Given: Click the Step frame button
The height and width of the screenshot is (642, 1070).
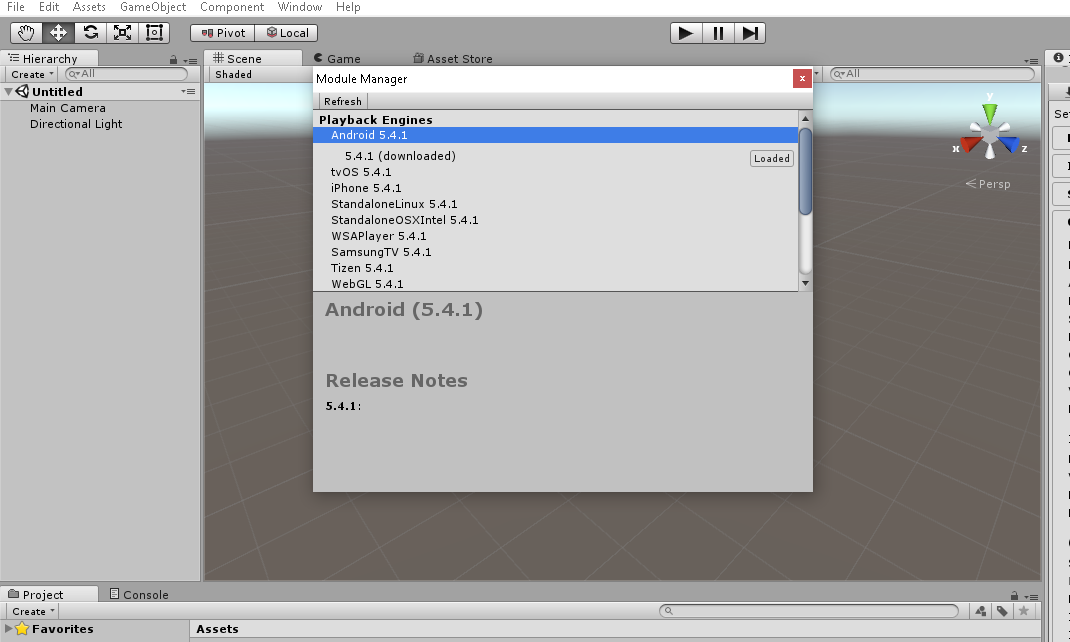Looking at the screenshot, I should [x=749, y=33].
